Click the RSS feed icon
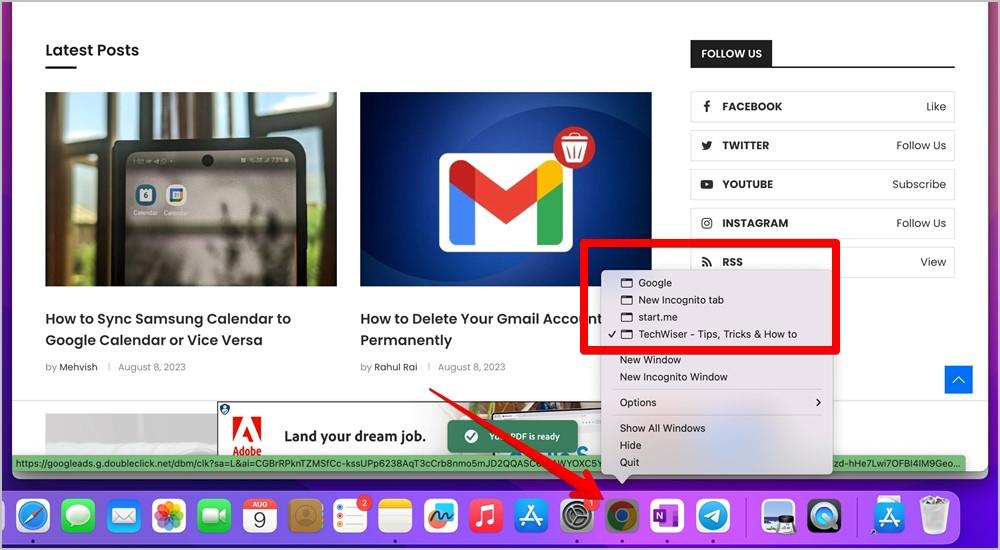Image resolution: width=1000 pixels, height=550 pixels. [x=707, y=262]
